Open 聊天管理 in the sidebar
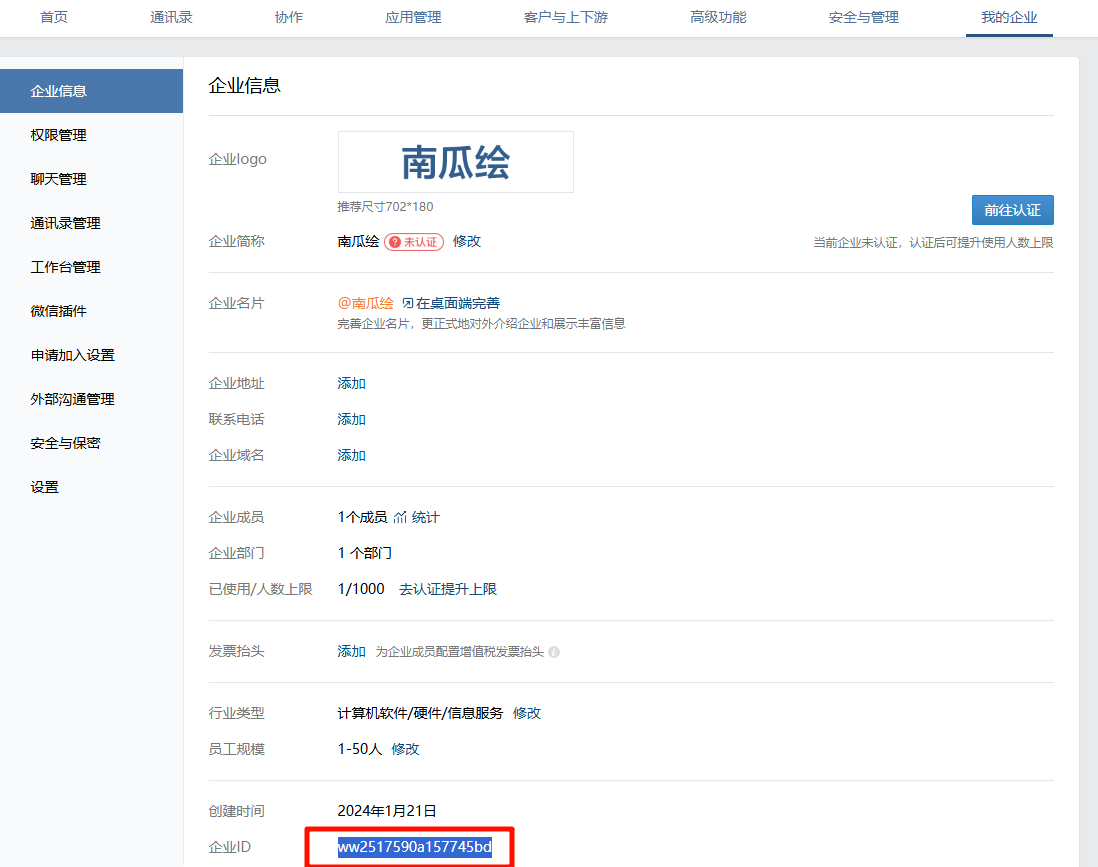 pyautogui.click(x=58, y=179)
